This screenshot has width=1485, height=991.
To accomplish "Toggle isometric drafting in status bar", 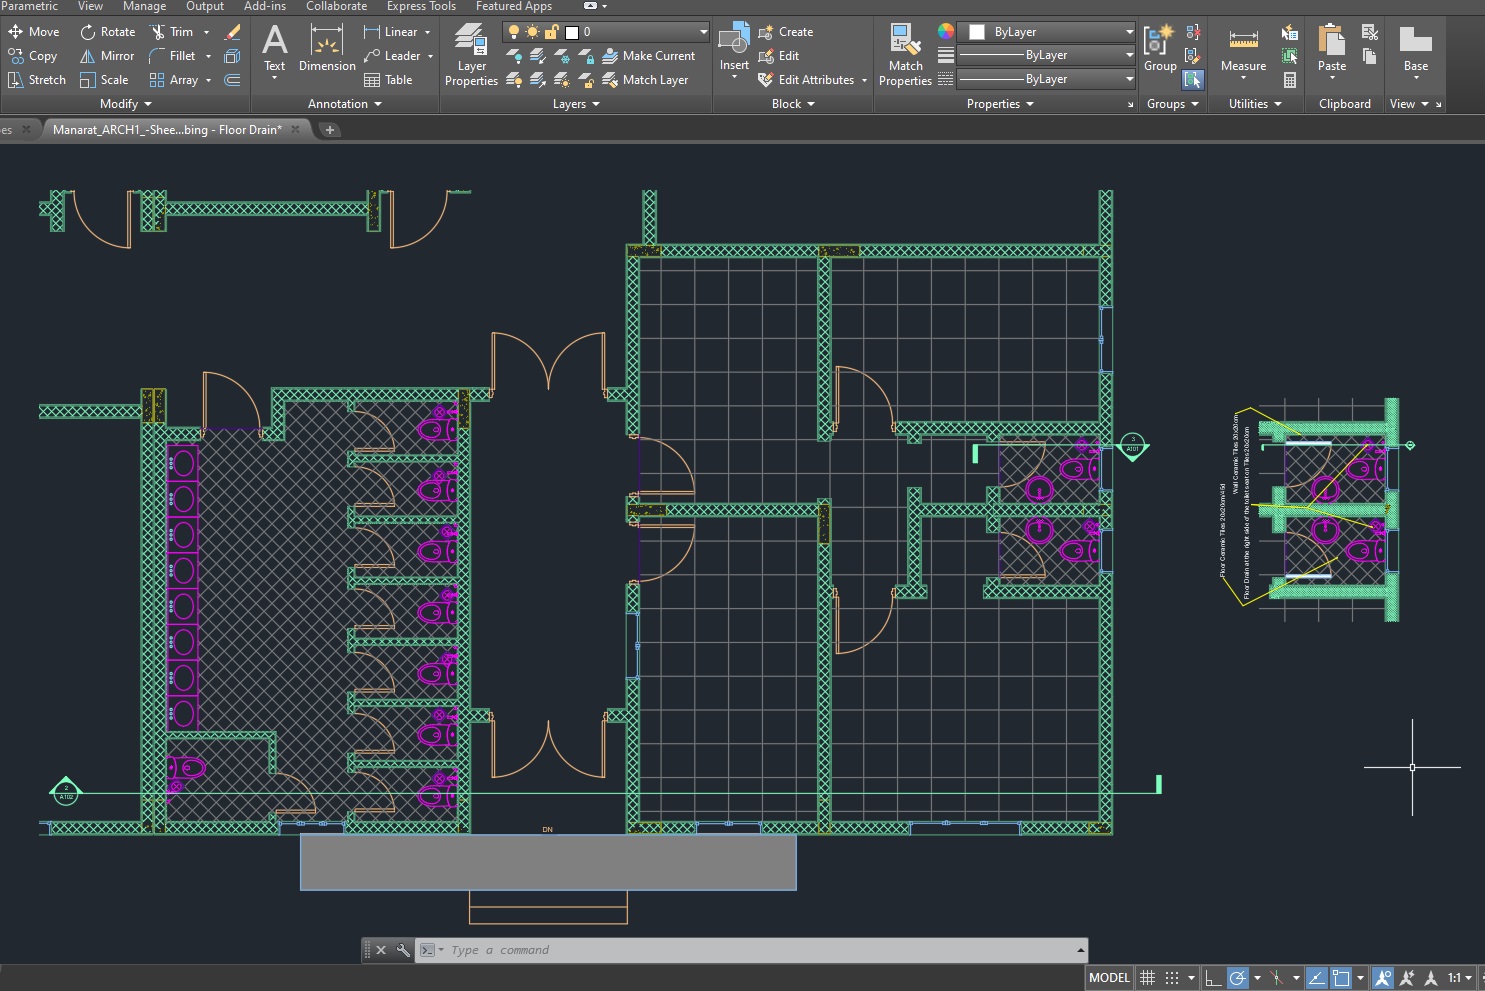I will [1276, 978].
